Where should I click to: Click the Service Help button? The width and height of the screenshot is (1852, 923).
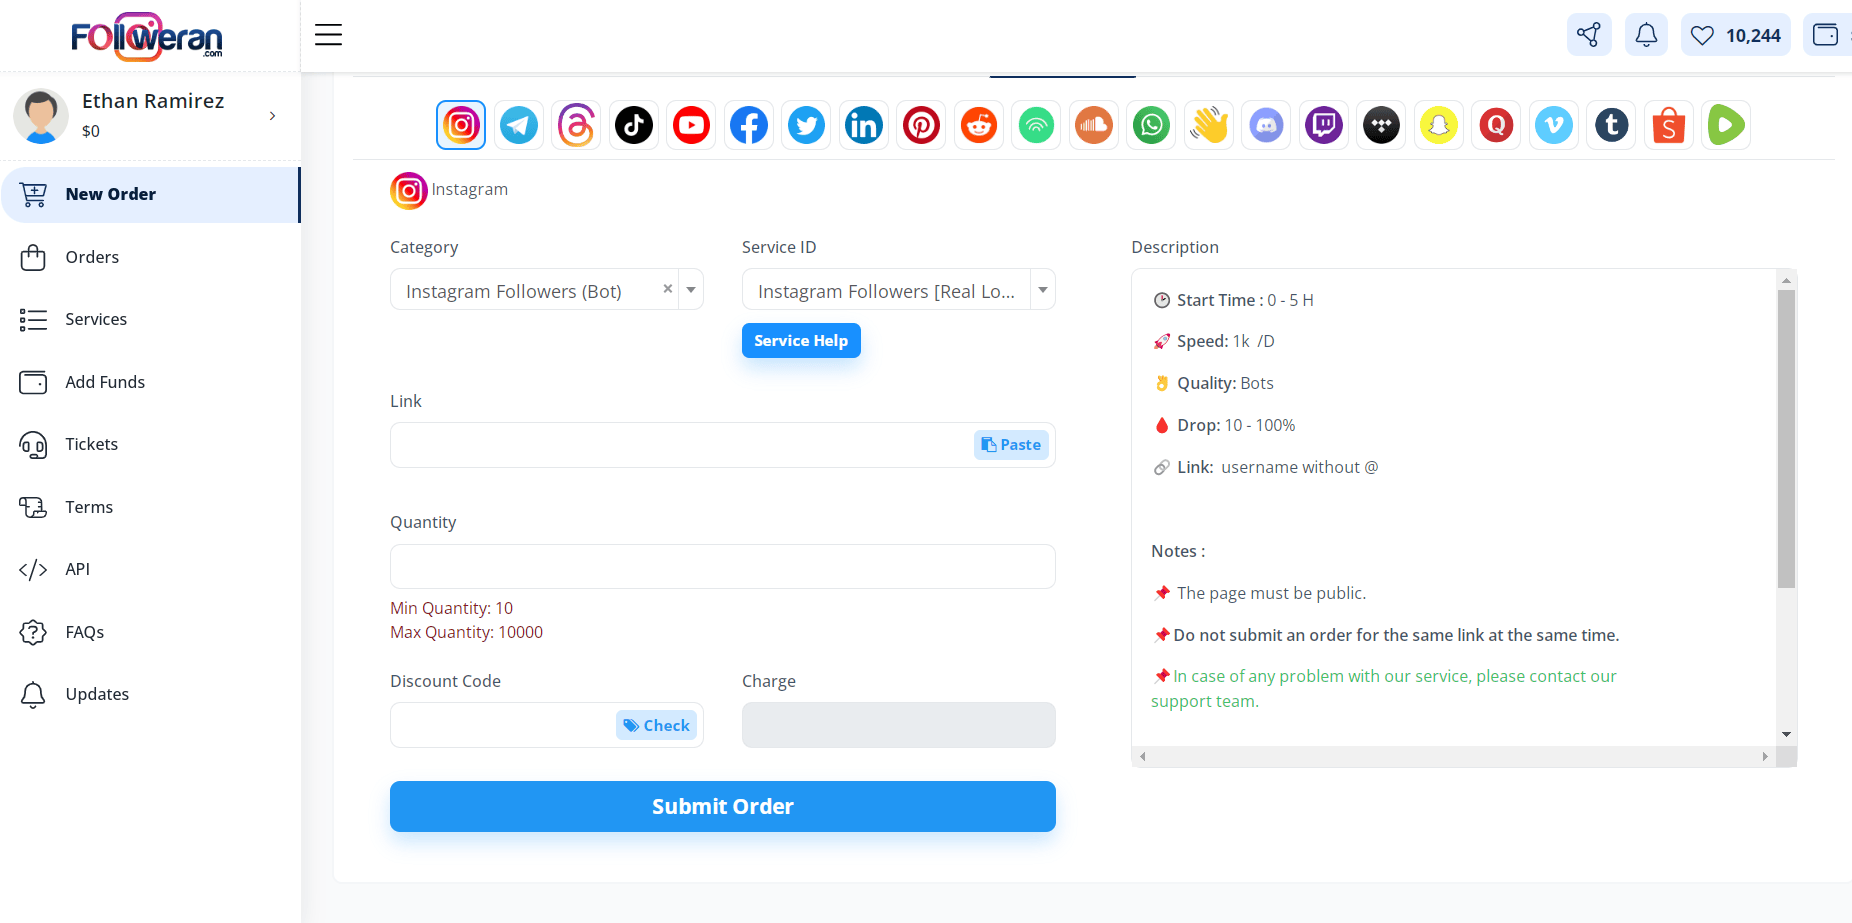tap(801, 341)
